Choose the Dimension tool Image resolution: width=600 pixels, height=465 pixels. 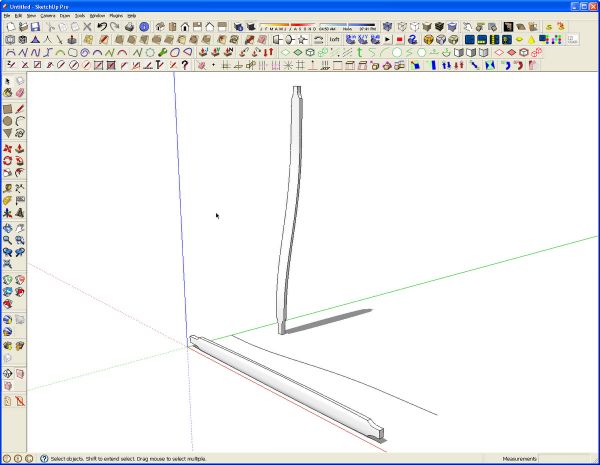pyautogui.click(x=20, y=188)
